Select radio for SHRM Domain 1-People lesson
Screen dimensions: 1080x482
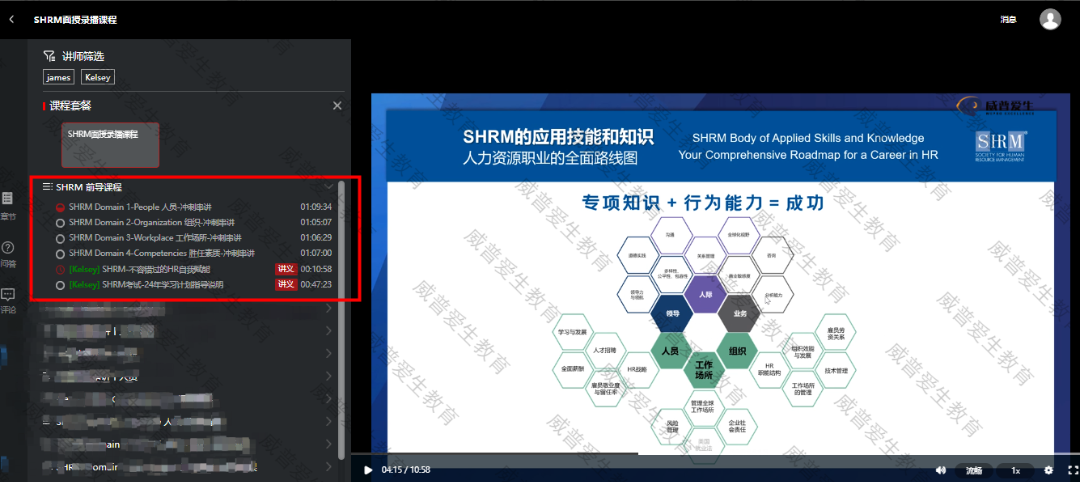61,207
